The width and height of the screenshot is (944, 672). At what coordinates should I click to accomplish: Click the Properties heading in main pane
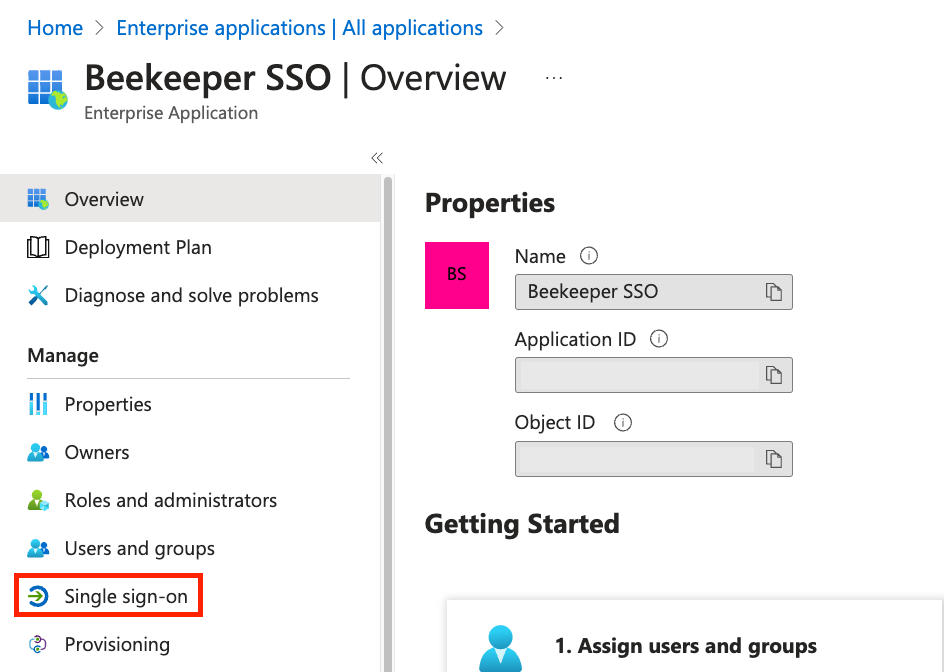490,203
